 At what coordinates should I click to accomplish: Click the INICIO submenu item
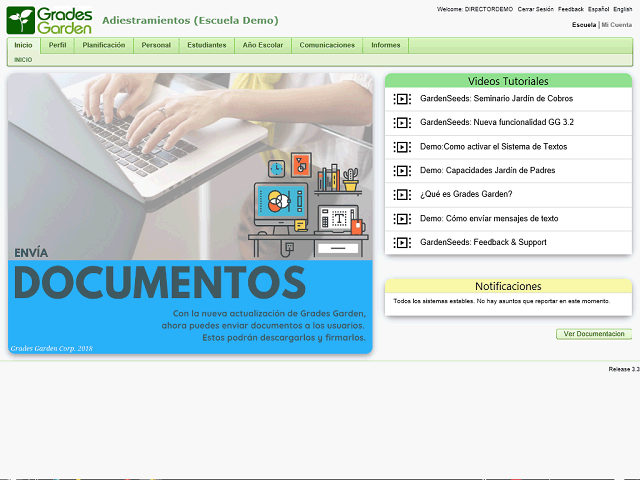coord(23,60)
